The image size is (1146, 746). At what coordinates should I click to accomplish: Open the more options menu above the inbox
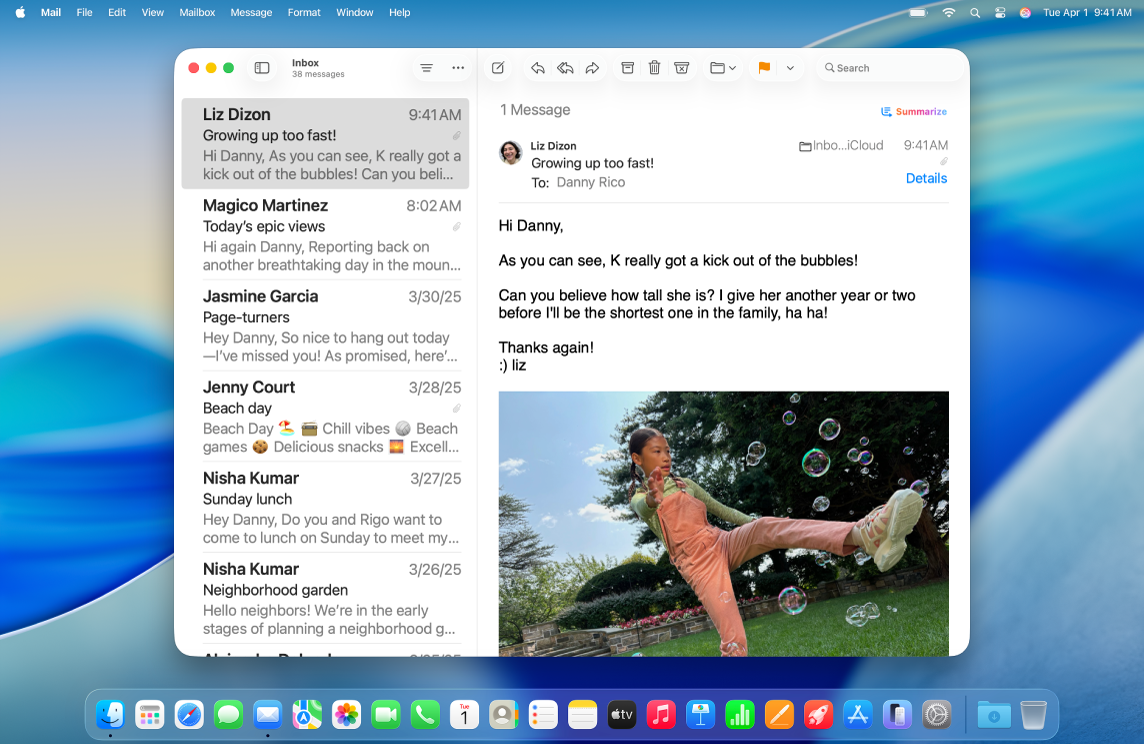tap(457, 67)
